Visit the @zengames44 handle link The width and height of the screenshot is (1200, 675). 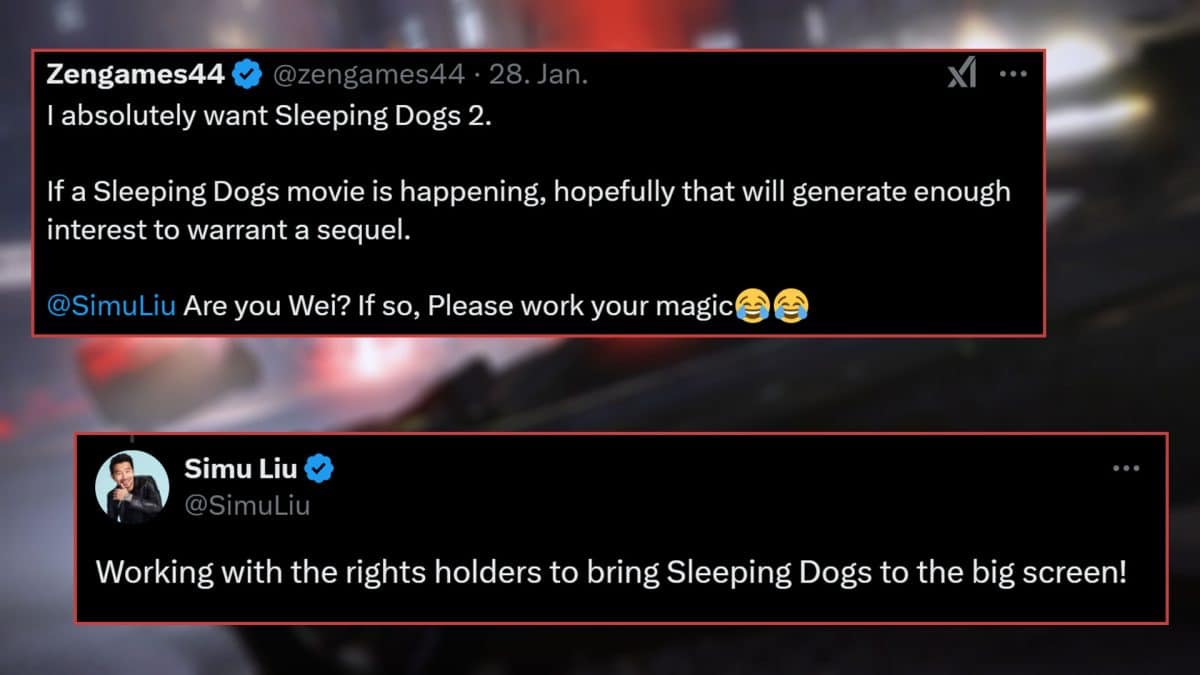click(367, 75)
